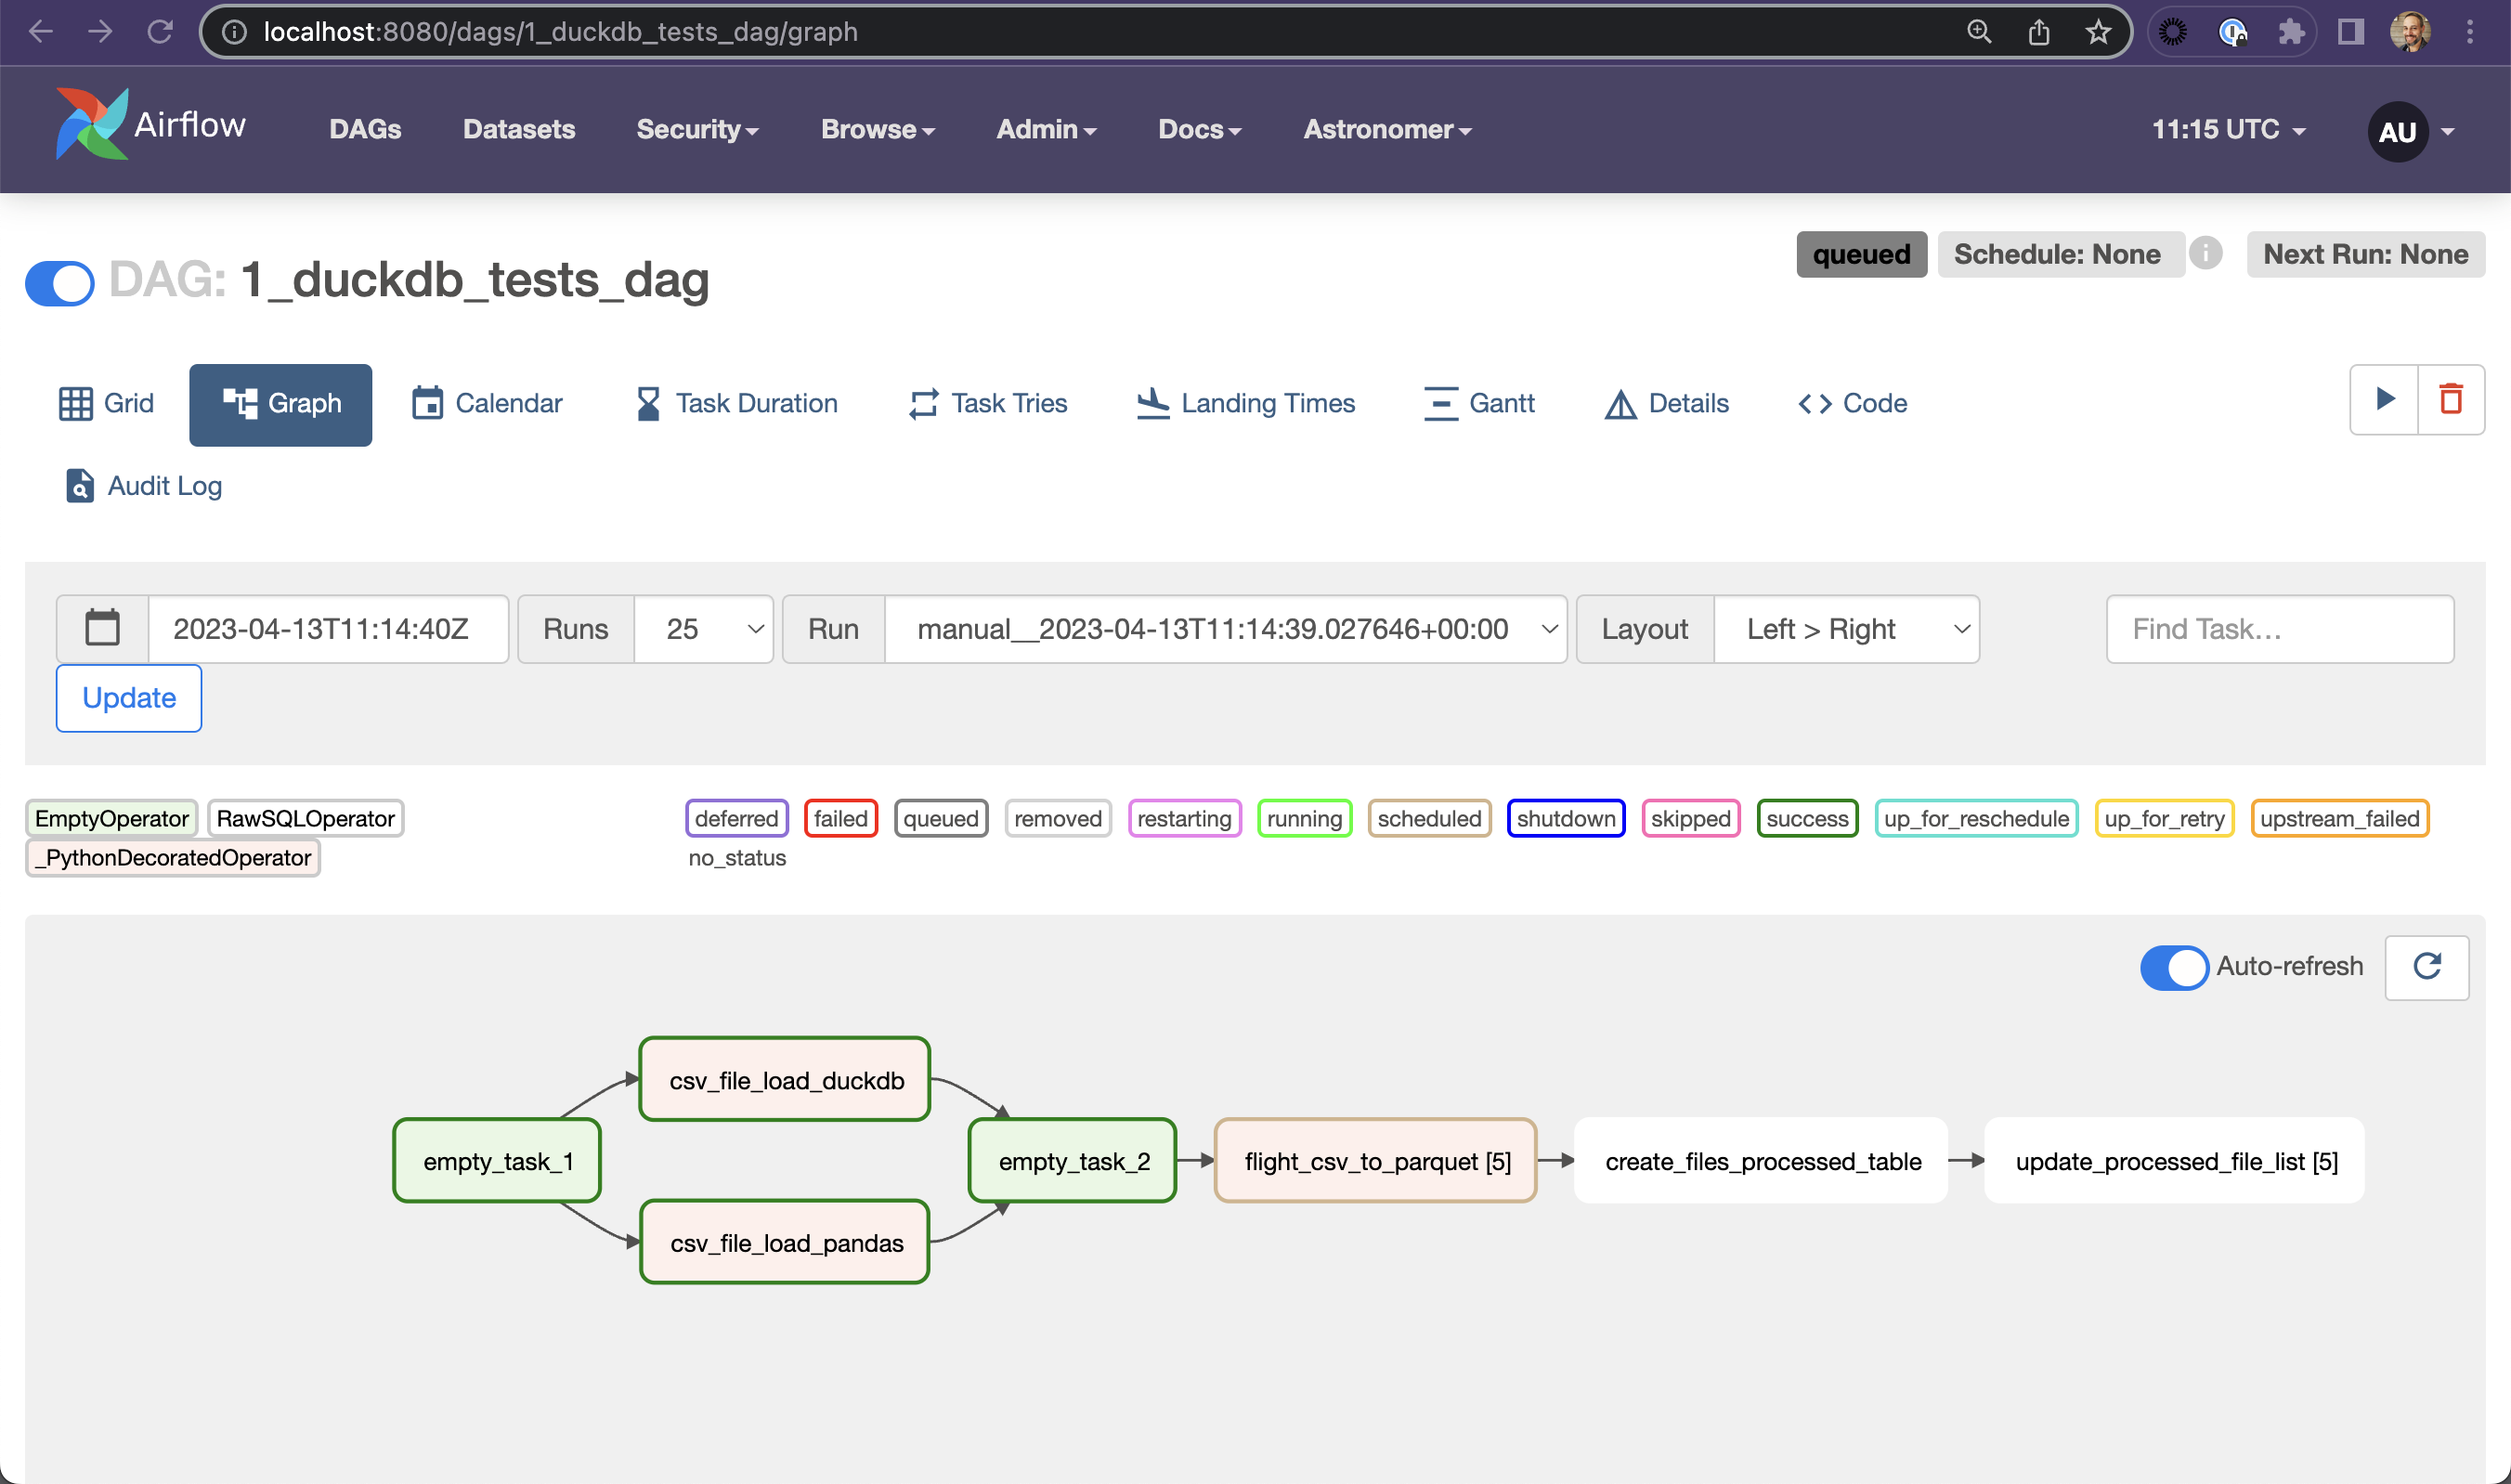Click the Trigger DAG play icon
The image size is (2511, 1484).
(2384, 400)
